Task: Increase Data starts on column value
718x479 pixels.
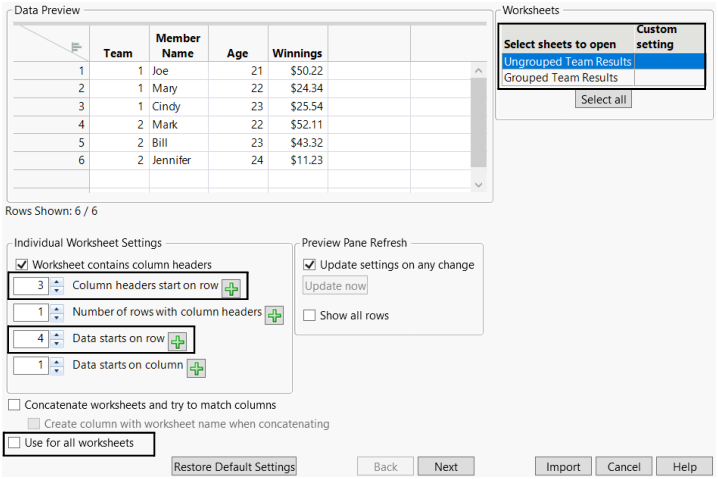Action: click(x=57, y=362)
